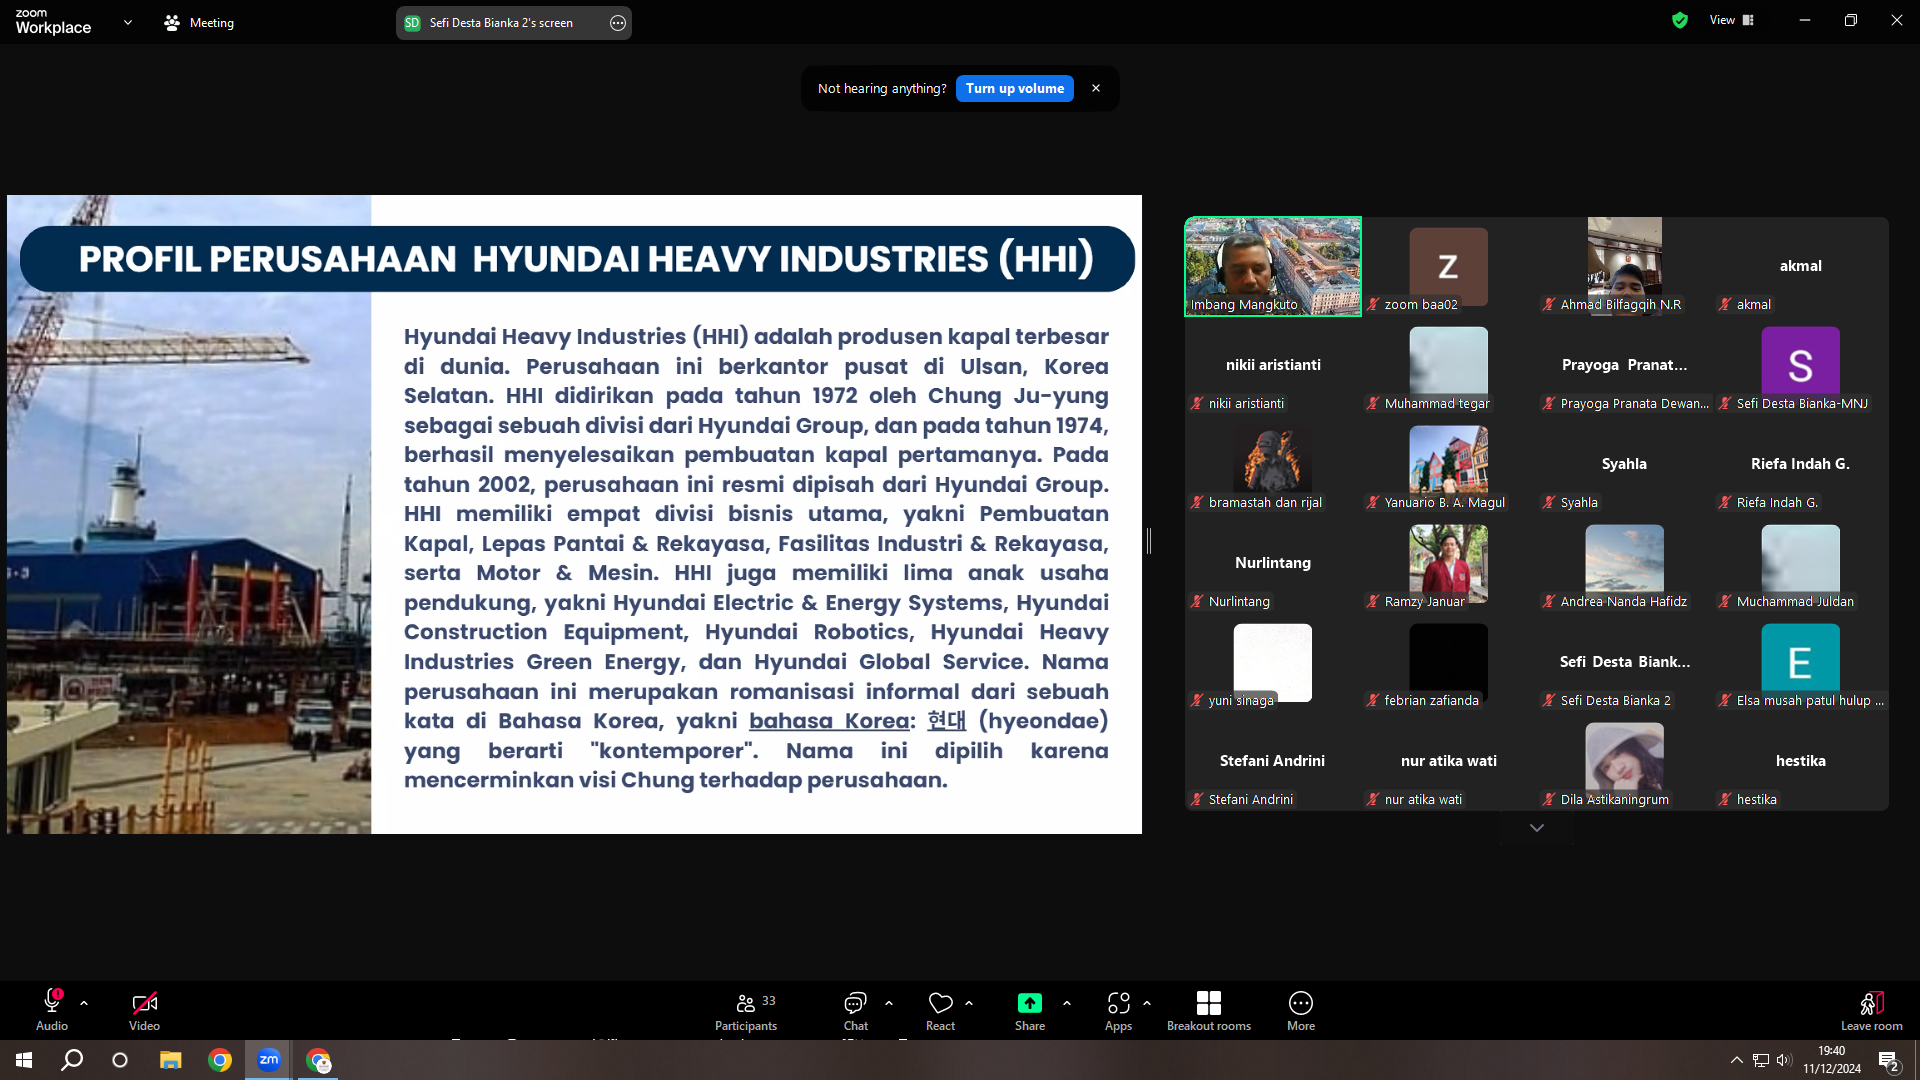Select Dila Astikaningrum's participant tile
This screenshot has width=1920, height=1080.
pyautogui.click(x=1625, y=761)
